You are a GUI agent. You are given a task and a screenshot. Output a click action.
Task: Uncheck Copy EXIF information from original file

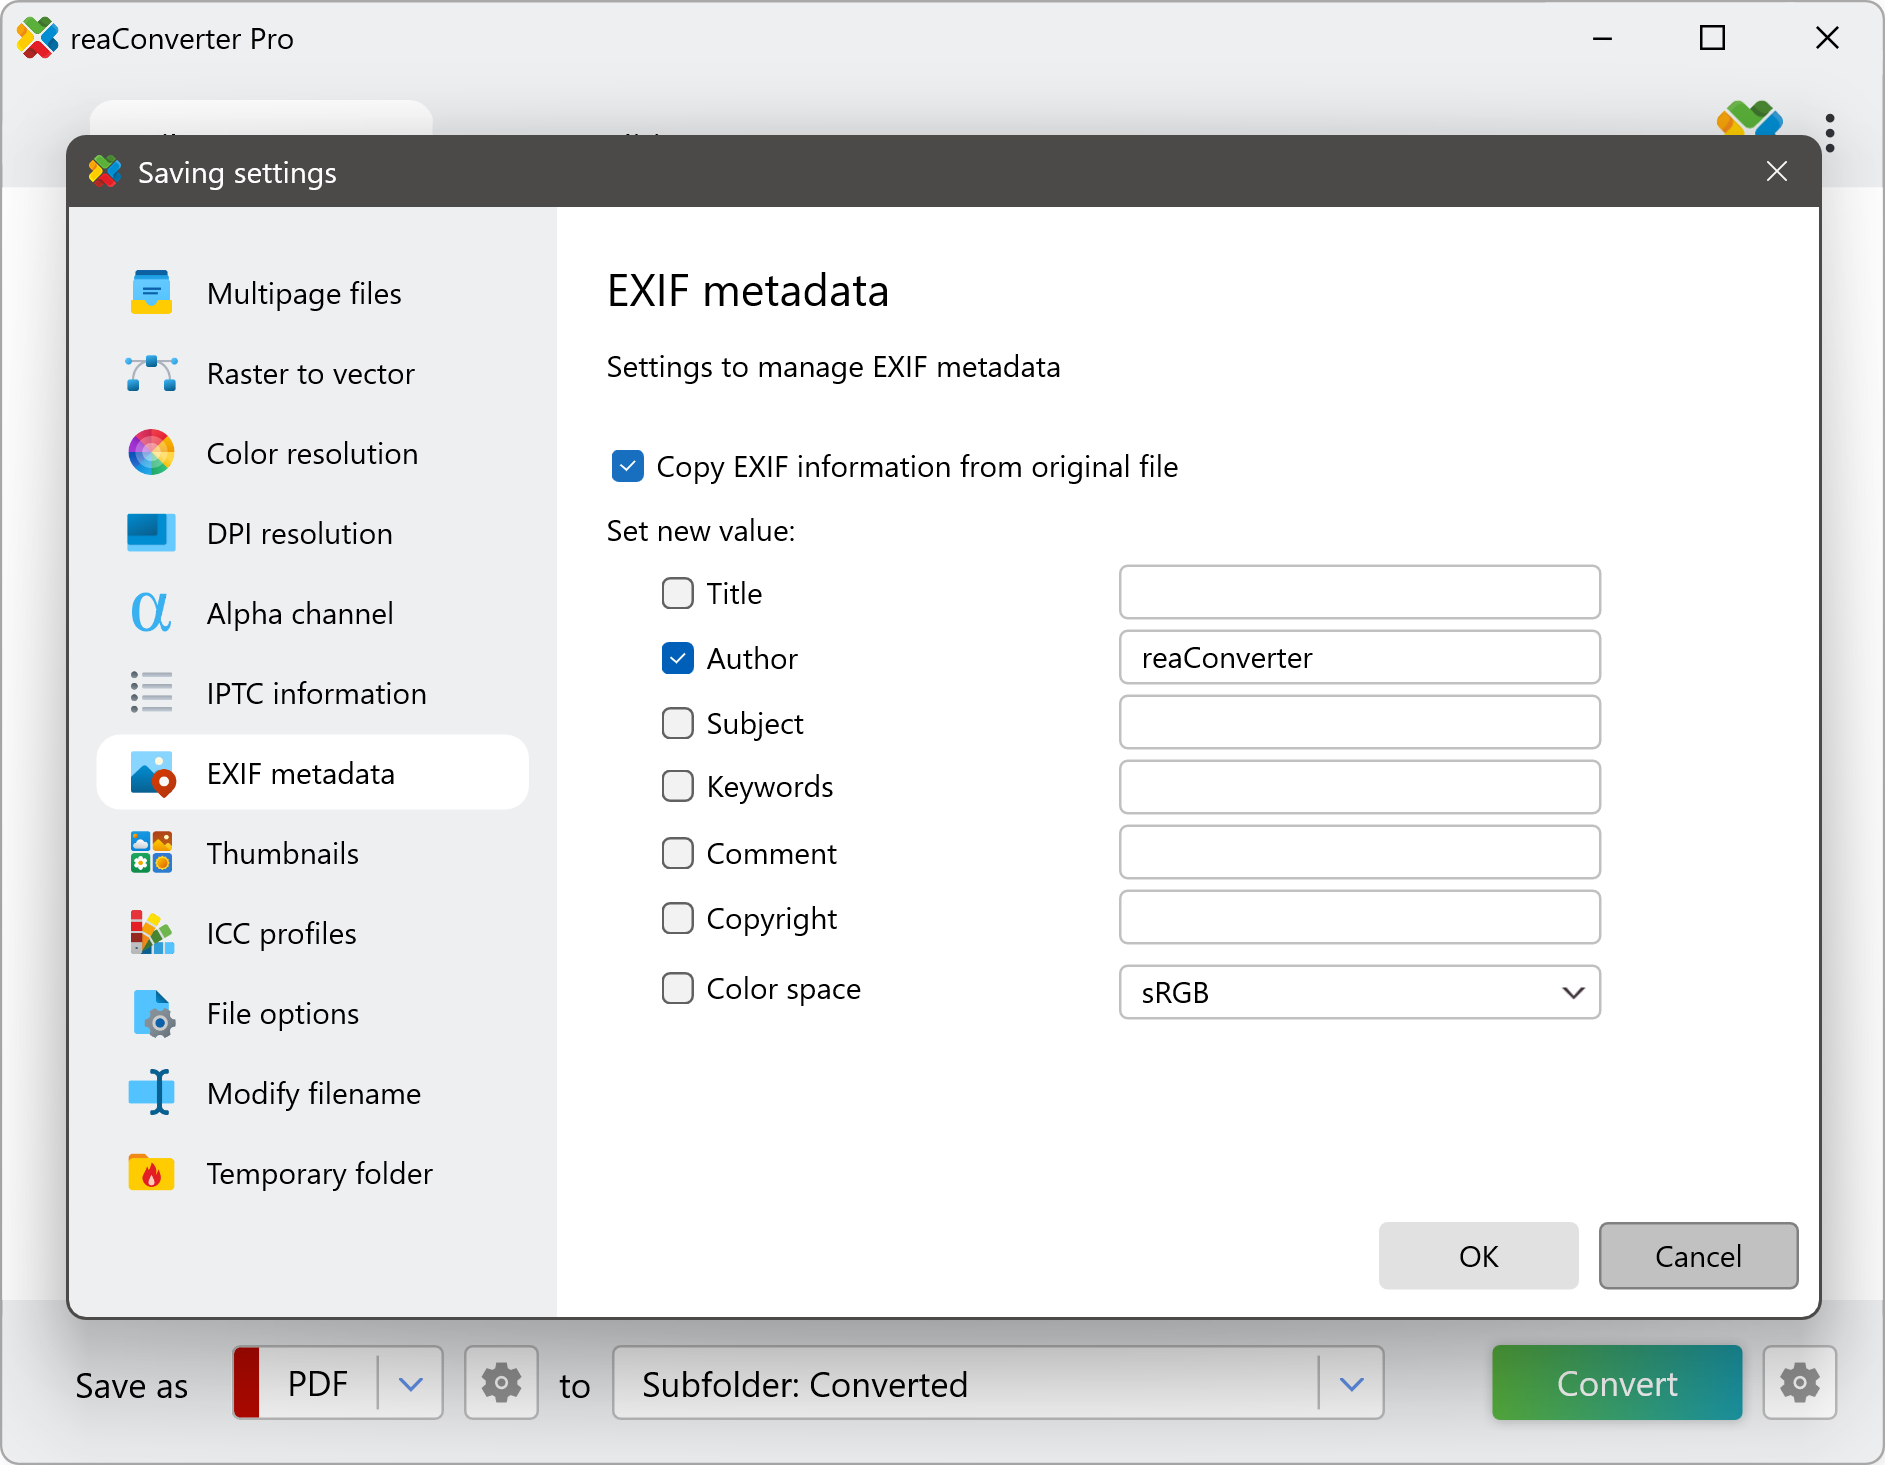[628, 466]
